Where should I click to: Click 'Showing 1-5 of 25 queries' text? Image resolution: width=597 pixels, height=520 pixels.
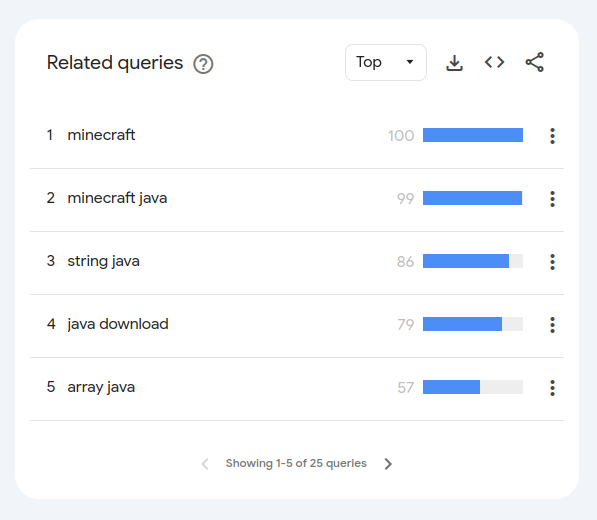(296, 463)
